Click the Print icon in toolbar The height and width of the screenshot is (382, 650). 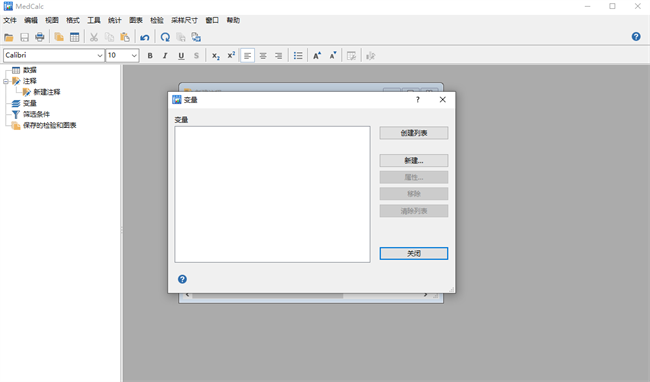pyautogui.click(x=40, y=37)
